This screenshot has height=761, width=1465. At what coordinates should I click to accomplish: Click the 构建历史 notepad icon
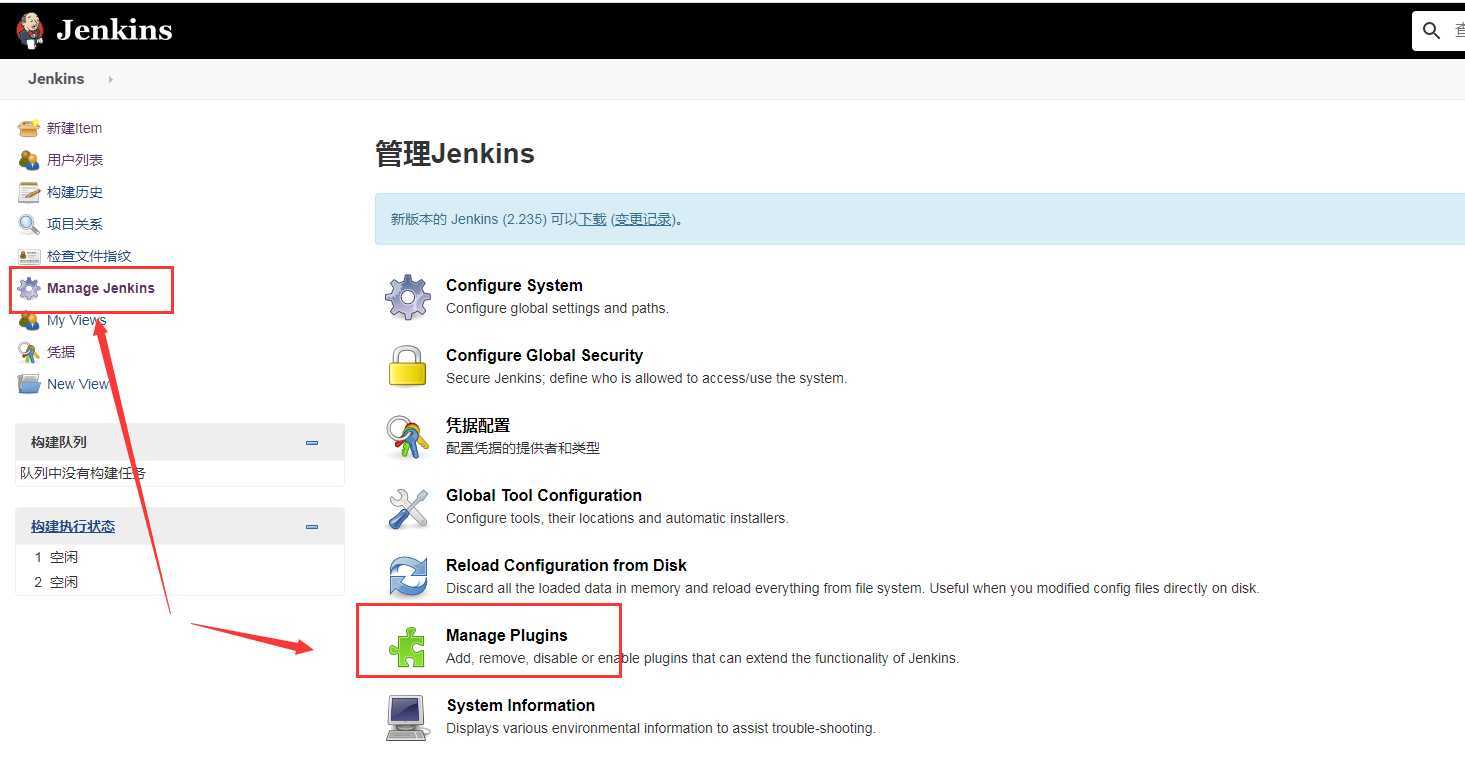pos(29,192)
